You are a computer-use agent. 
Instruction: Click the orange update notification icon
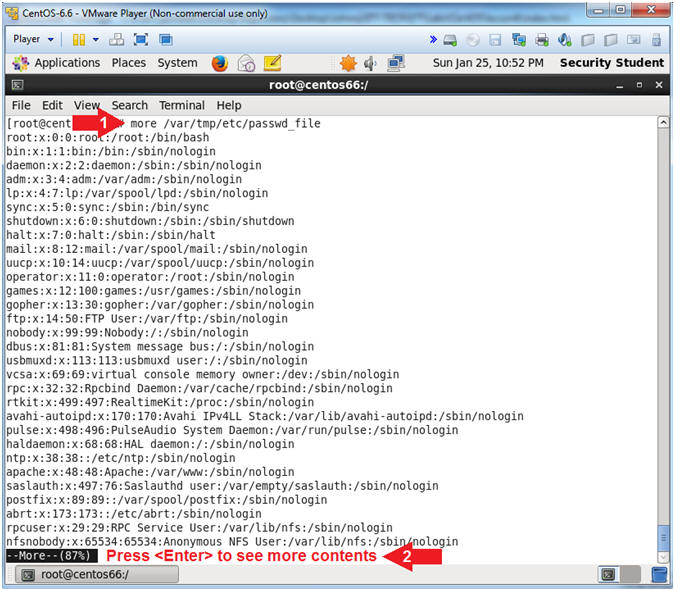(x=348, y=63)
